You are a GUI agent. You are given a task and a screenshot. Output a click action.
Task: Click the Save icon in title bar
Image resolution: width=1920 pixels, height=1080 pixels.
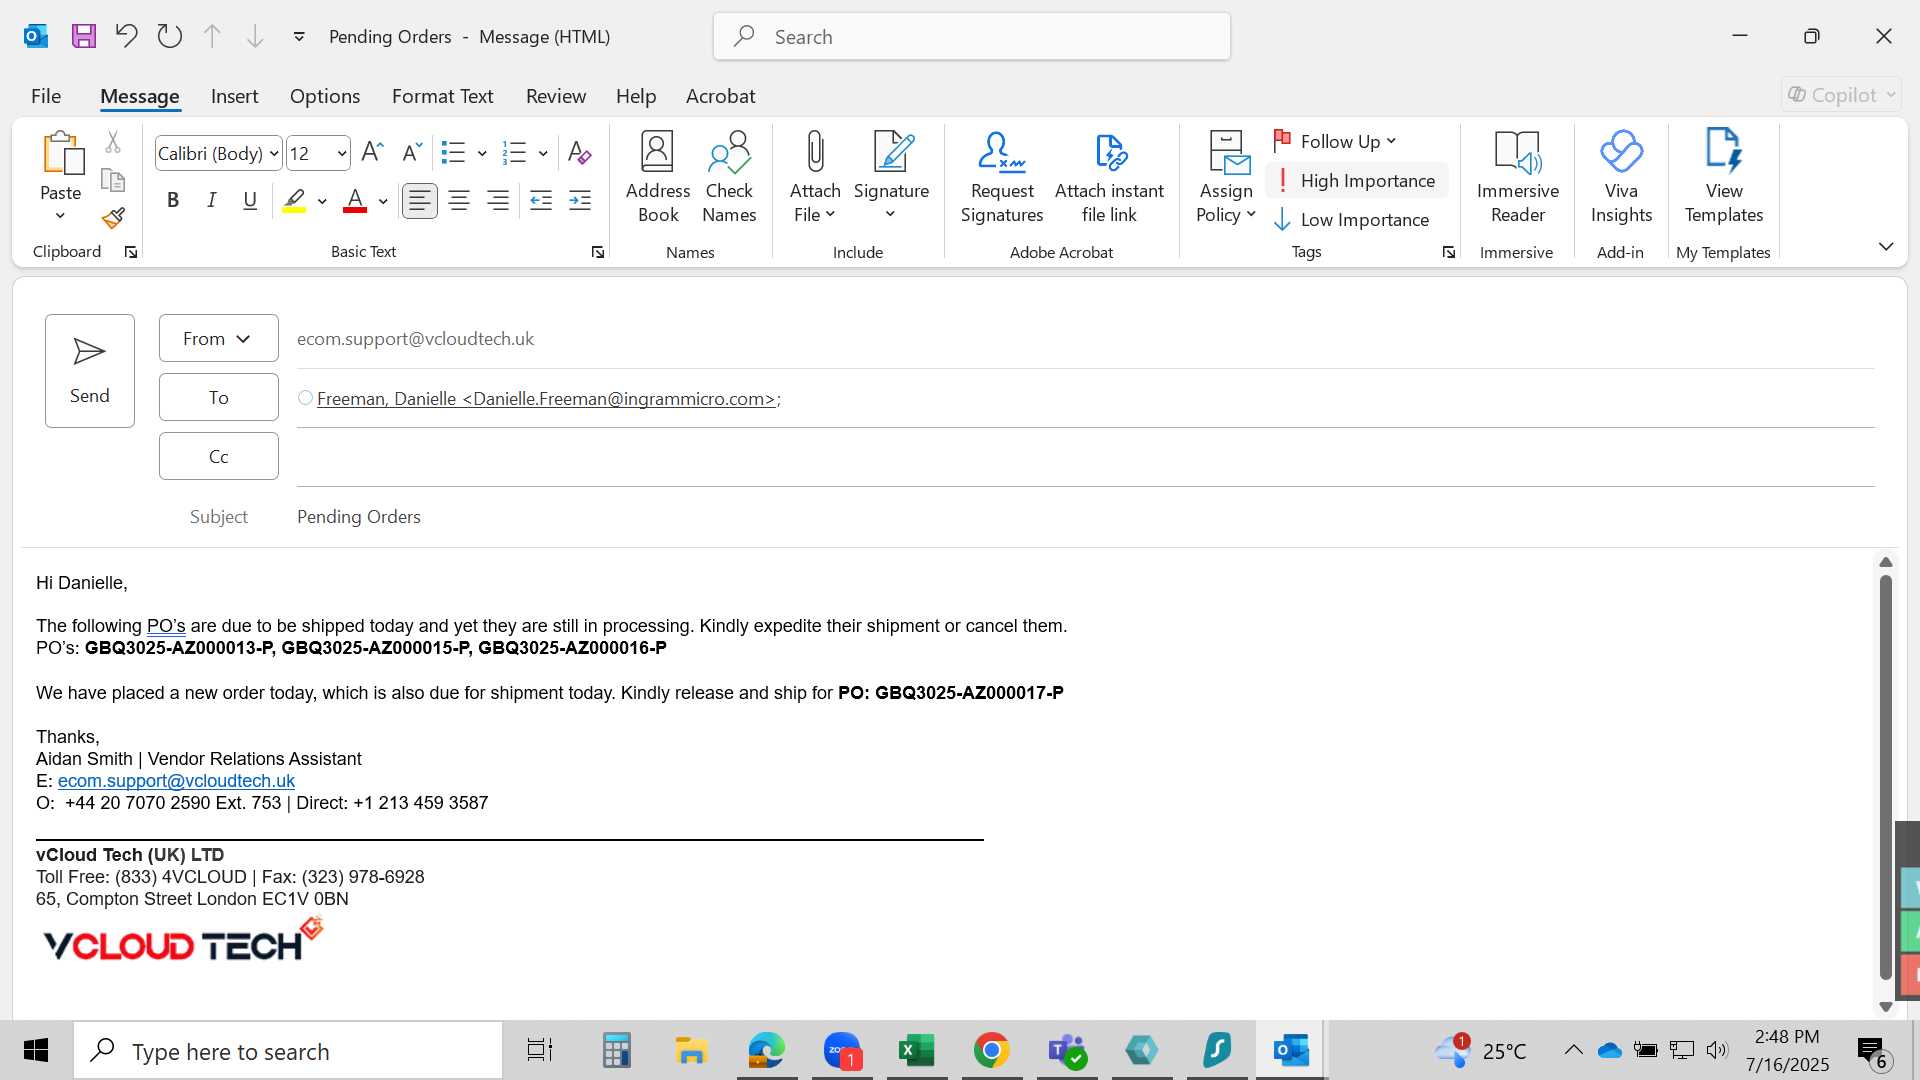pyautogui.click(x=84, y=37)
